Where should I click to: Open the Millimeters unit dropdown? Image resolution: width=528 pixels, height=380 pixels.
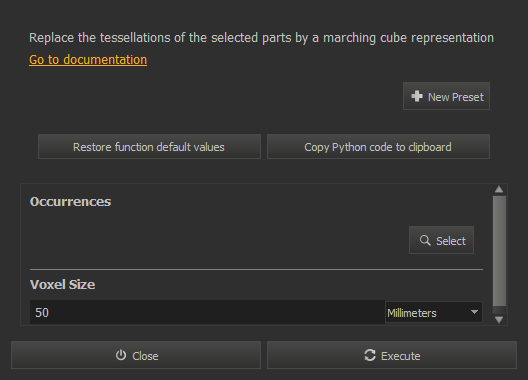tap(433, 312)
